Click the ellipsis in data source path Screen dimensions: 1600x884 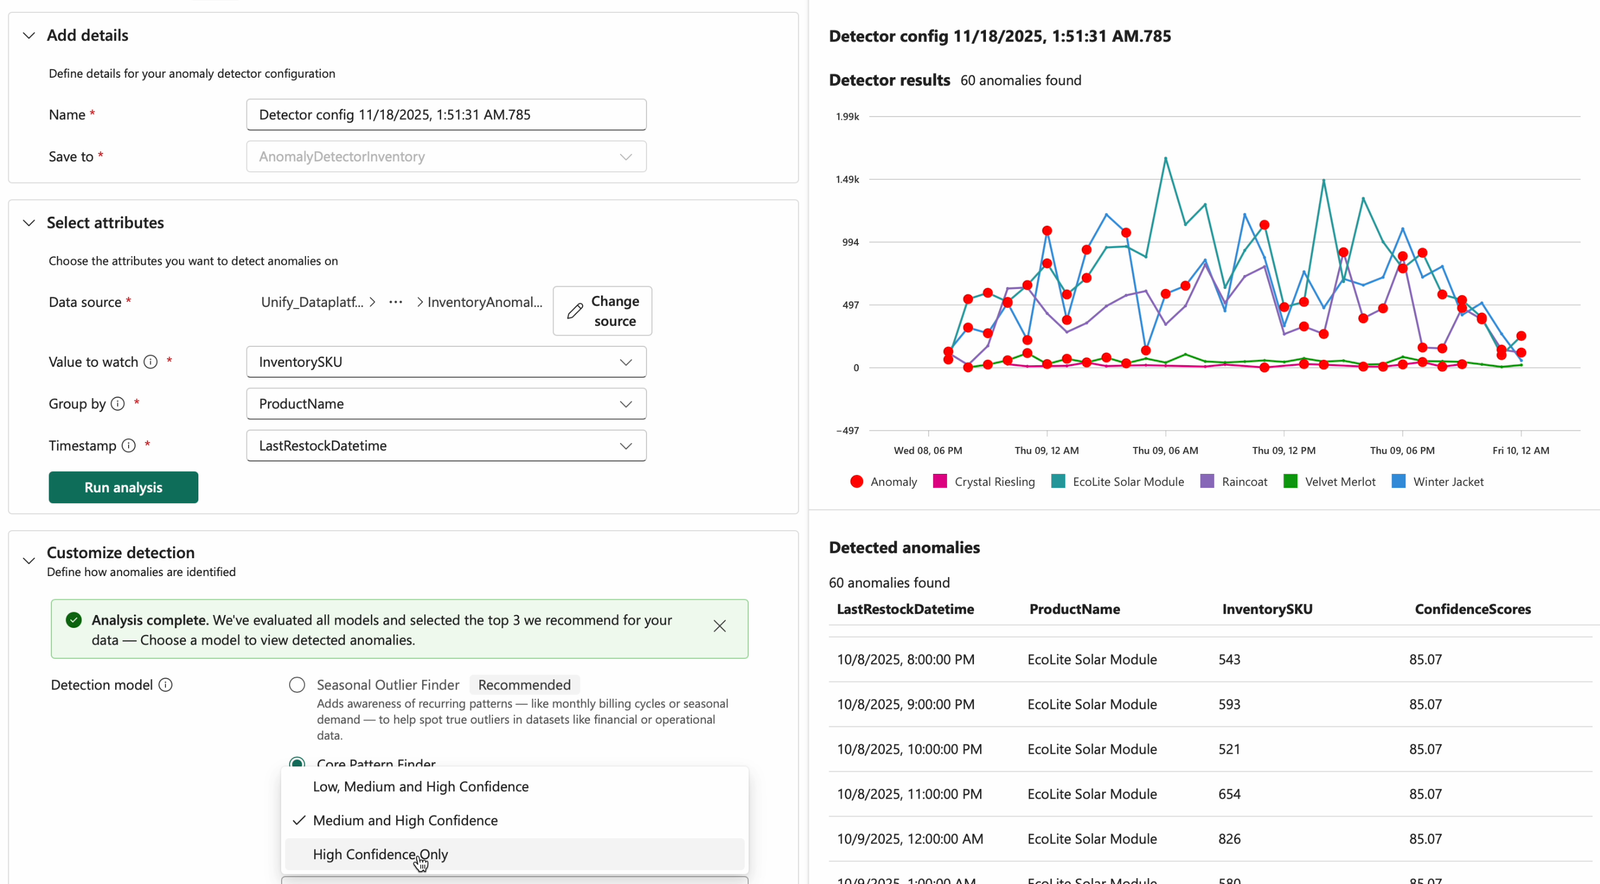pos(396,302)
